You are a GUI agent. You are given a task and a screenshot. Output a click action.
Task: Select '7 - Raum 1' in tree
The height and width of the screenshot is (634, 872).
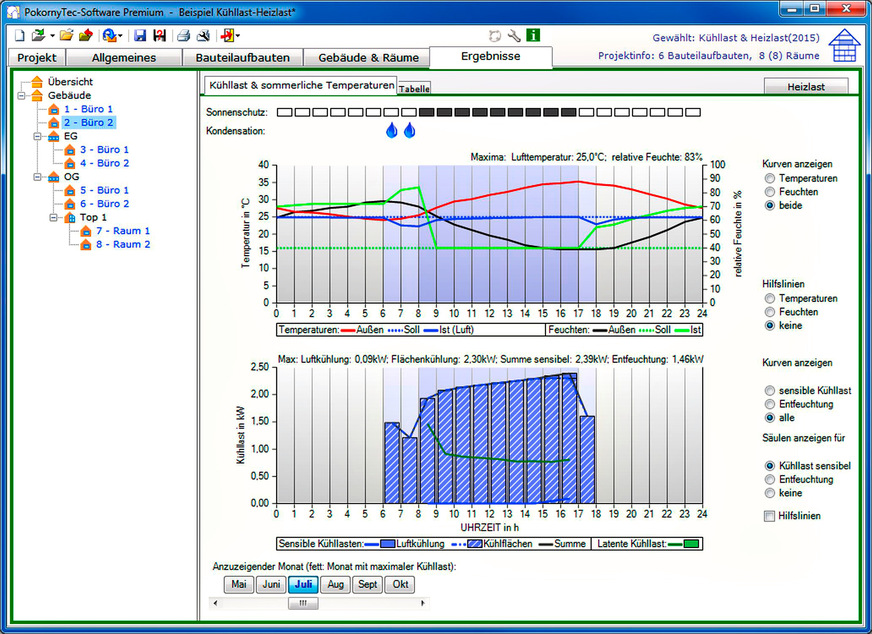[x=122, y=231]
